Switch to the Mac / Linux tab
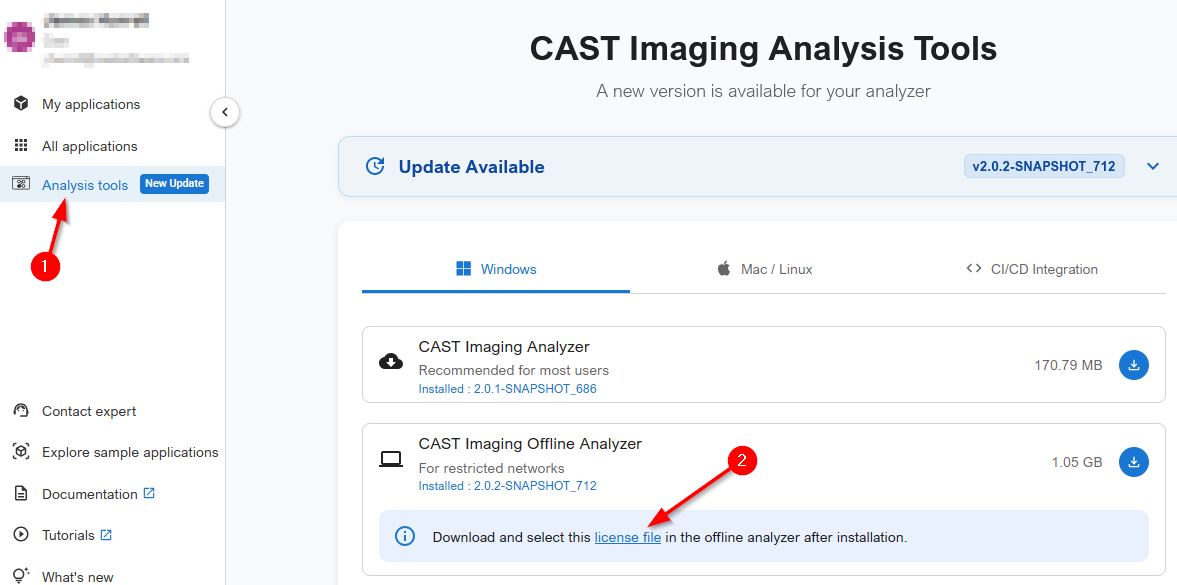Viewport: 1177px width, 585px height. coord(764,269)
